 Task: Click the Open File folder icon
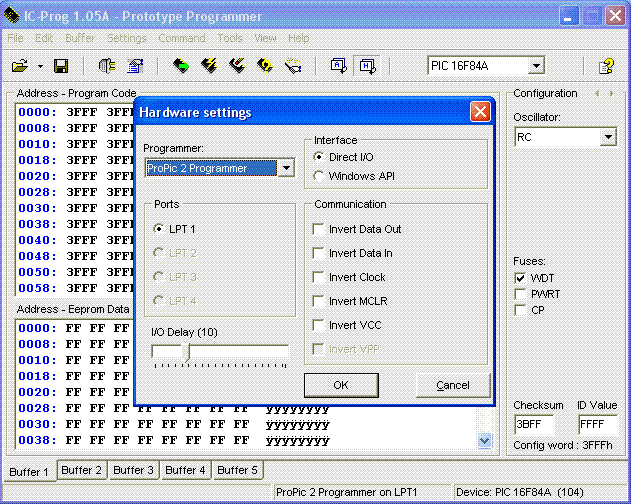click(x=20, y=66)
